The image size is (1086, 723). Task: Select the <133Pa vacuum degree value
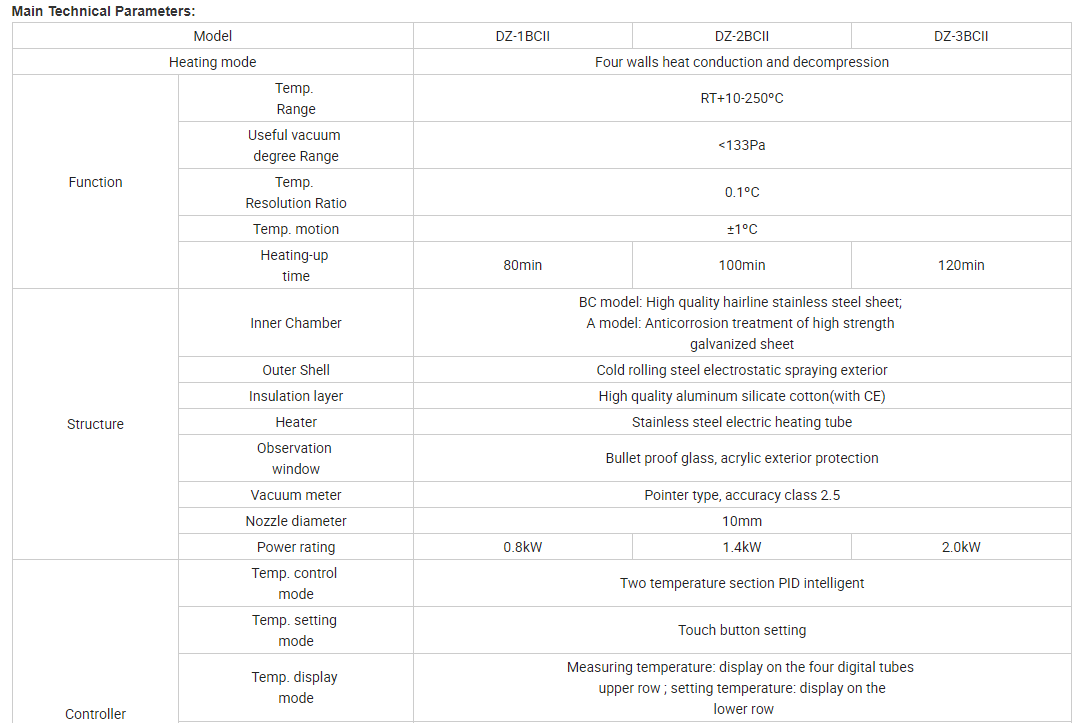pyautogui.click(x=741, y=145)
